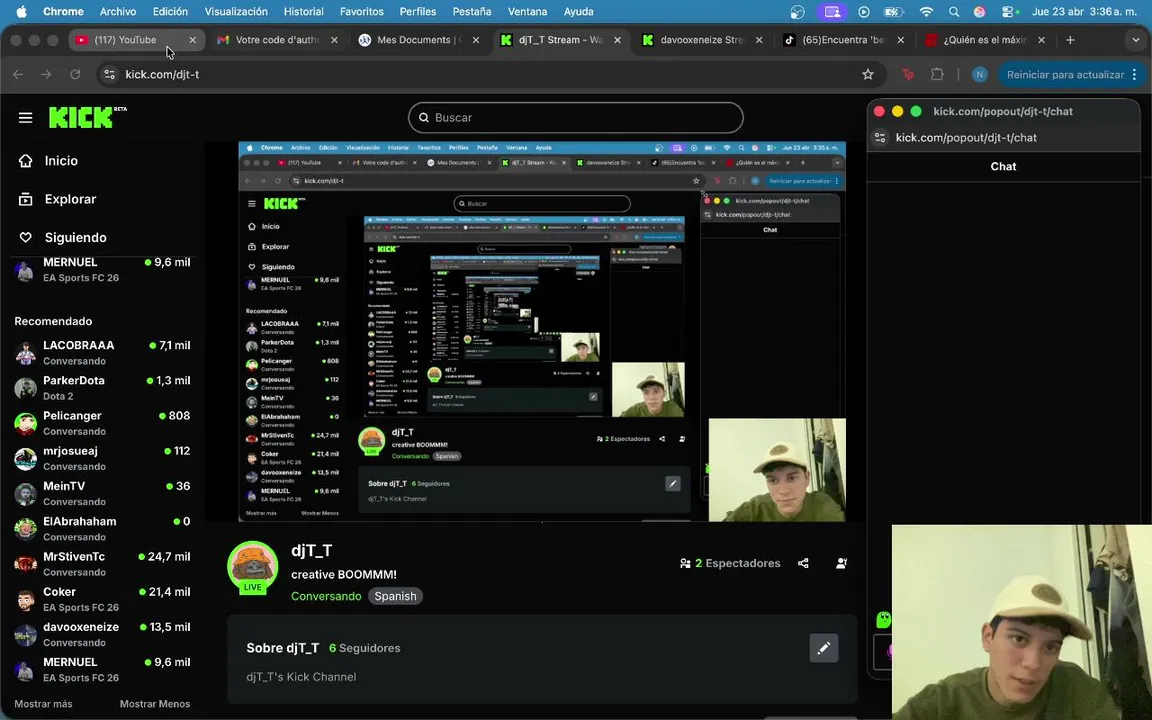Viewport: 1152px width, 720px height.
Task: Bookmark this page with the star icon
Action: [868, 74]
